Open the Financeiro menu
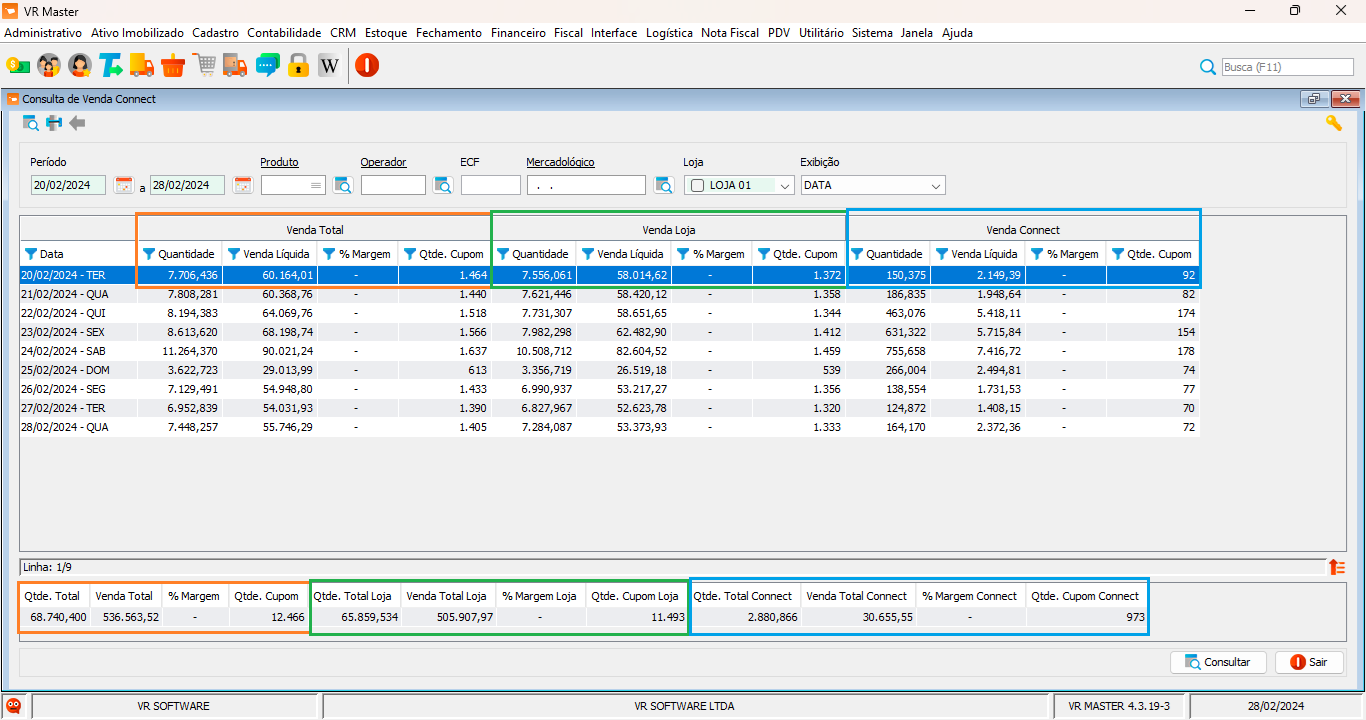Screen dimensions: 1366x720 click(518, 33)
